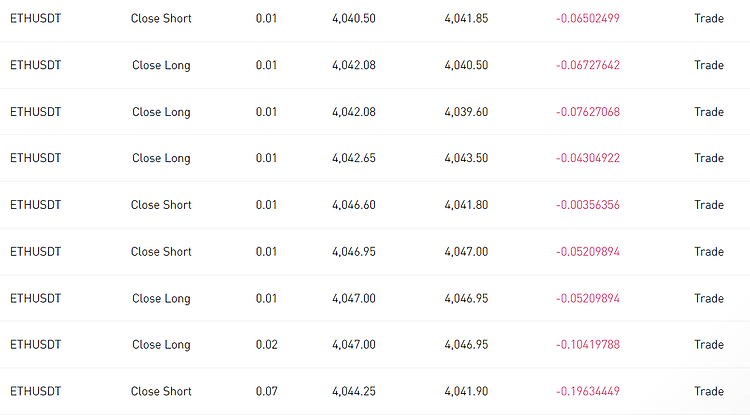Click Trade in the -0.04304922 row
The image size is (750, 415).
click(709, 158)
